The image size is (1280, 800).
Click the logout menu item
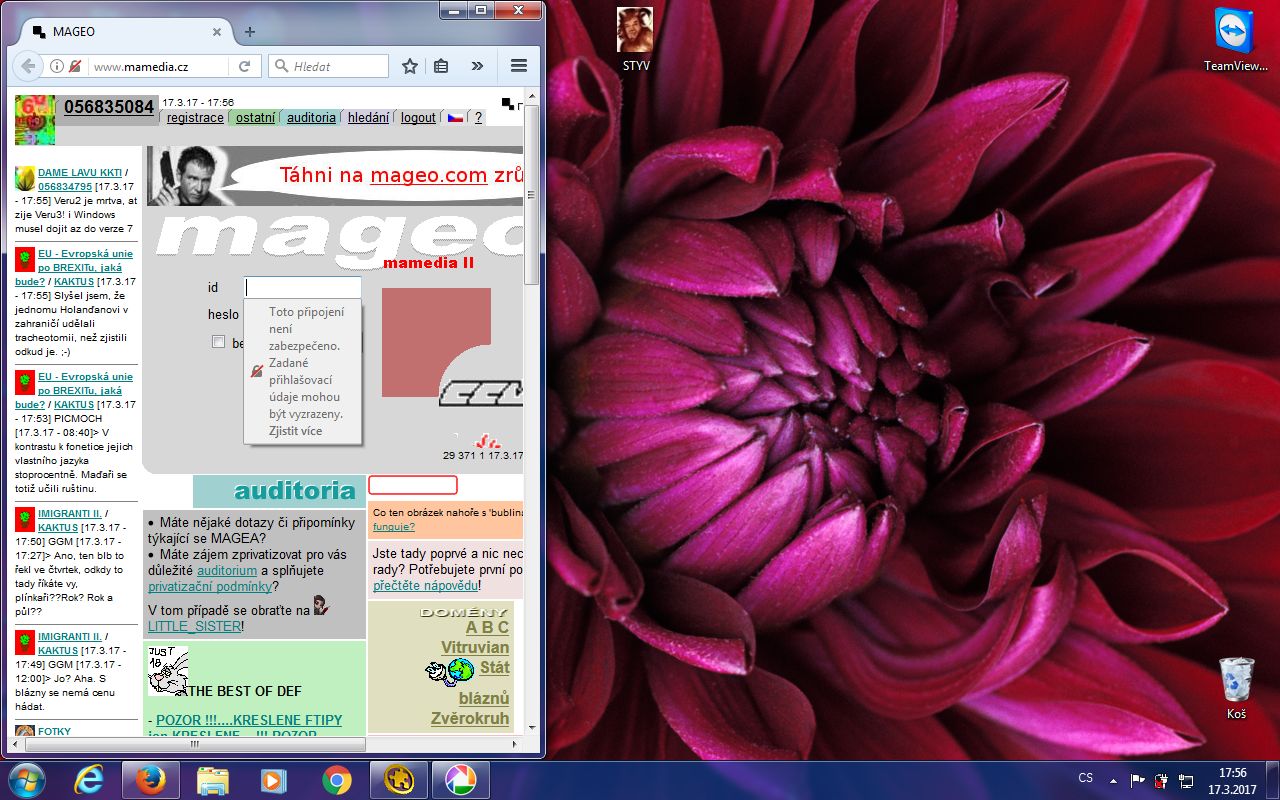(418, 117)
